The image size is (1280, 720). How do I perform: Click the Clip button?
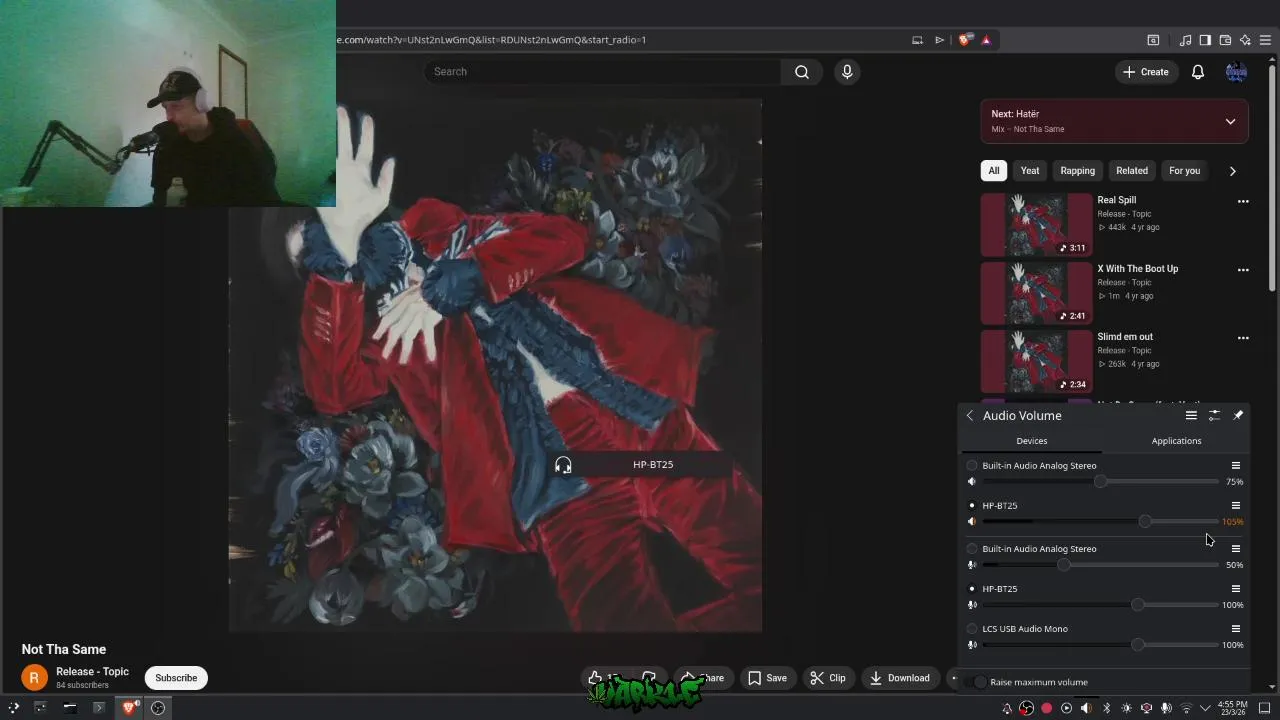point(827,678)
